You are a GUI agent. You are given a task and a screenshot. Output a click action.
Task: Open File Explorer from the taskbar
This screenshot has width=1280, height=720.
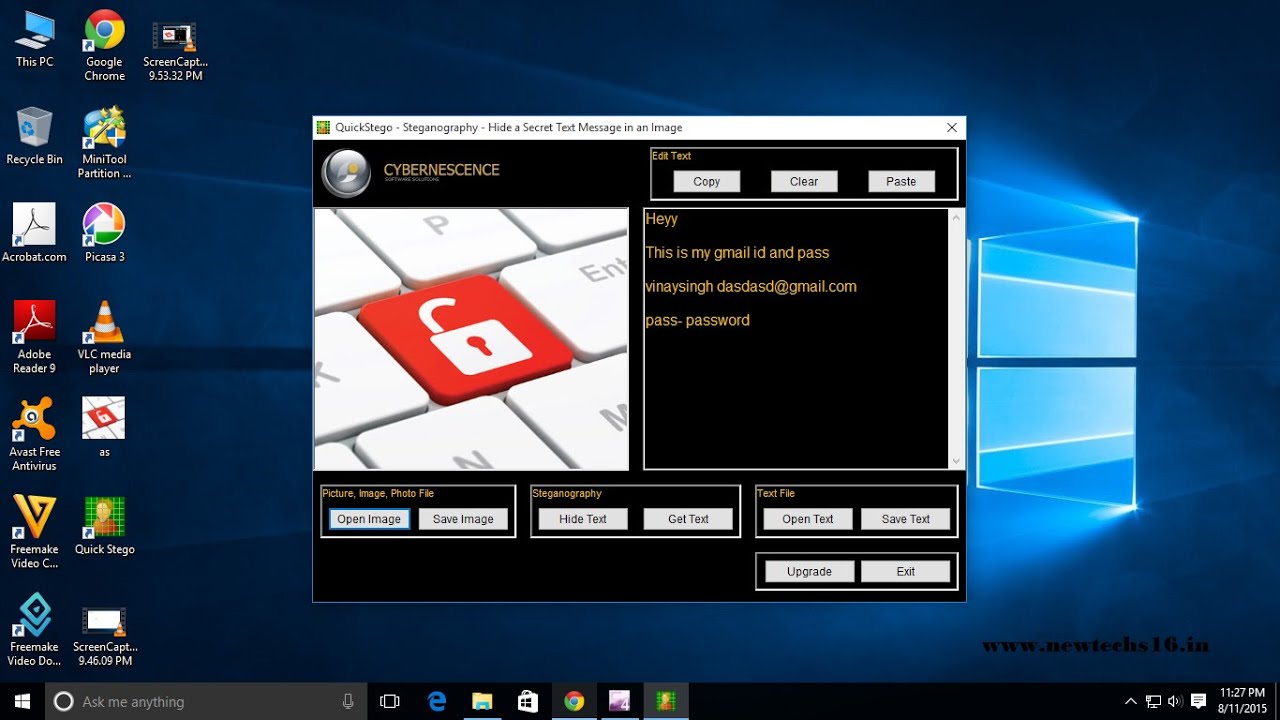pos(482,701)
